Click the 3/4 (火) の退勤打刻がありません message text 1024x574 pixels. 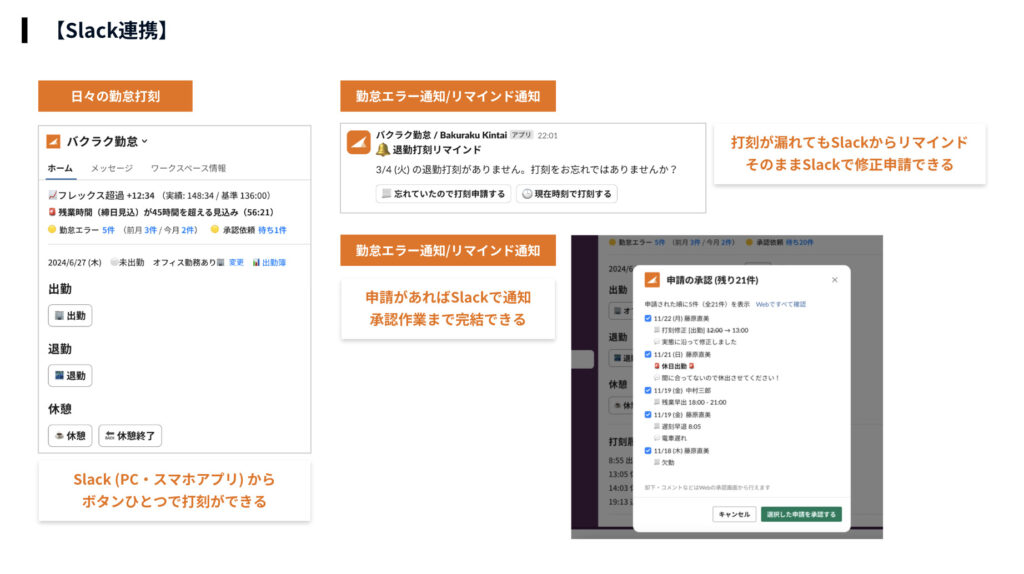click(526, 169)
